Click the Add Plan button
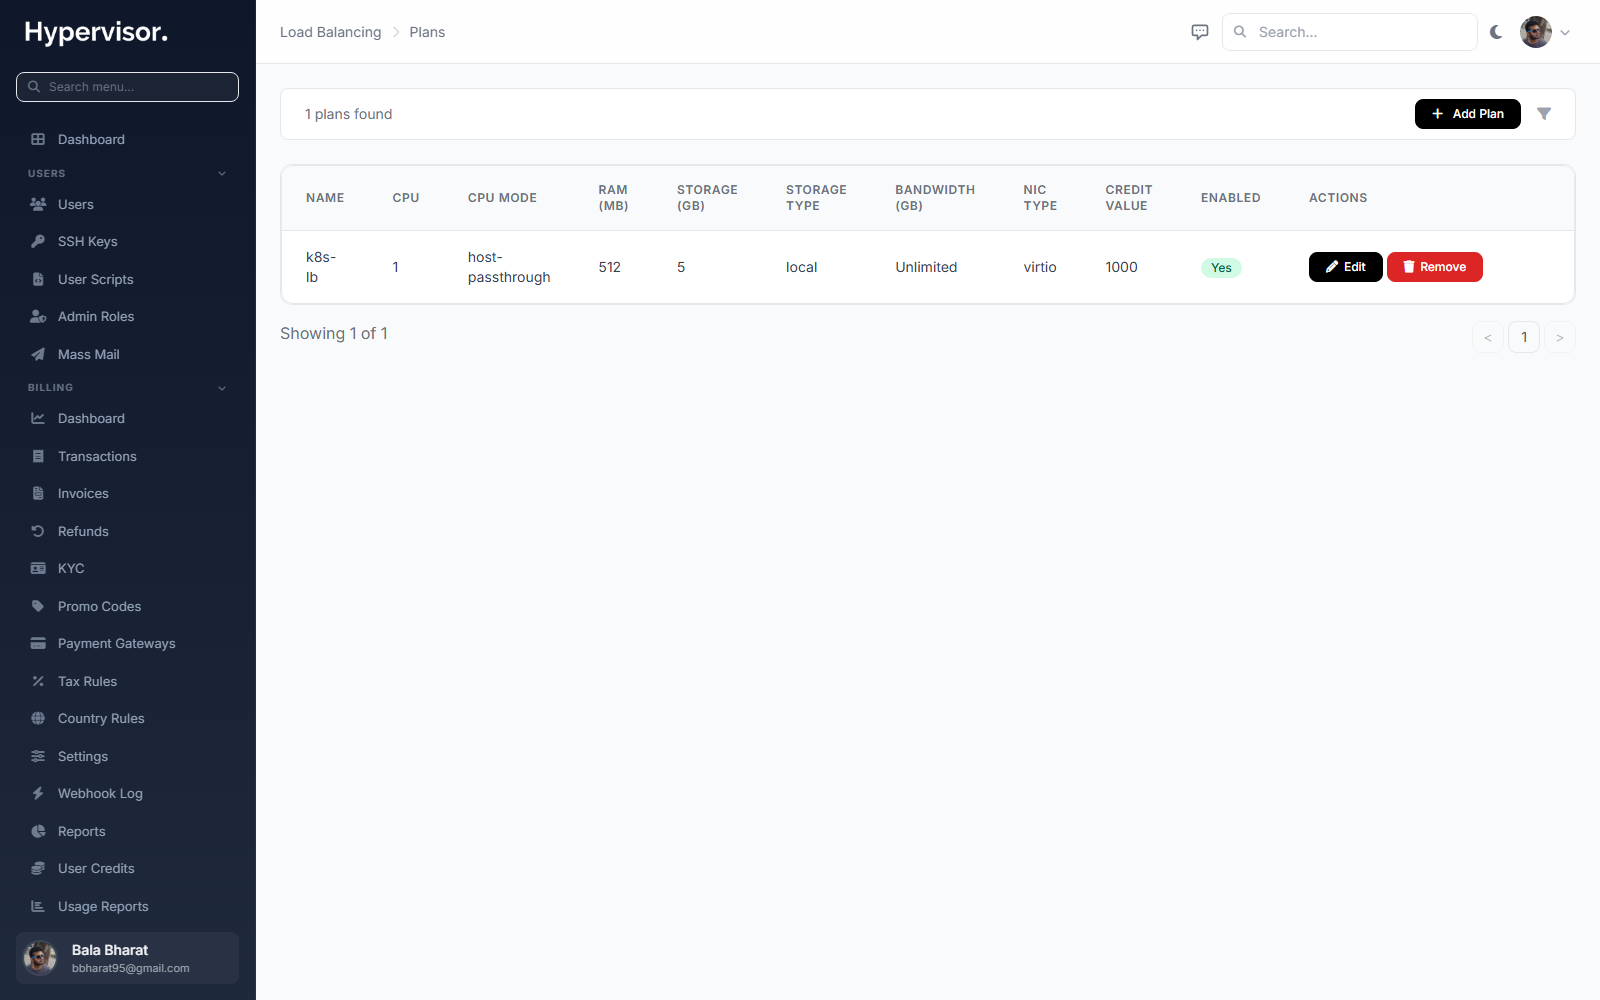Image resolution: width=1600 pixels, height=1000 pixels. 1467,114
